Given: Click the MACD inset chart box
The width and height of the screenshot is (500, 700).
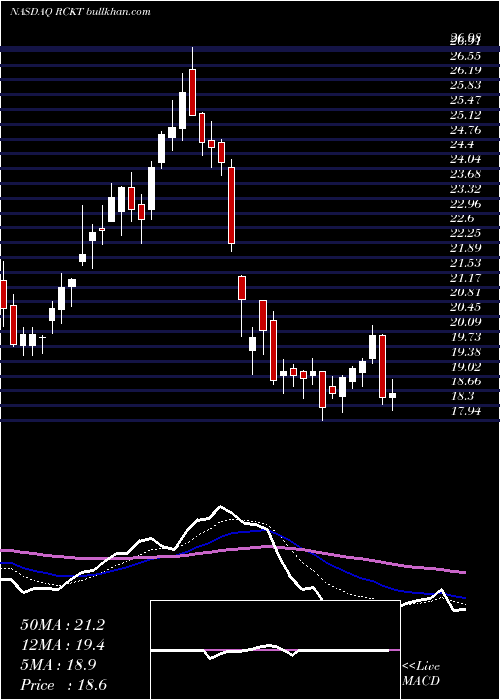Looking at the screenshot, I should tap(275, 650).
